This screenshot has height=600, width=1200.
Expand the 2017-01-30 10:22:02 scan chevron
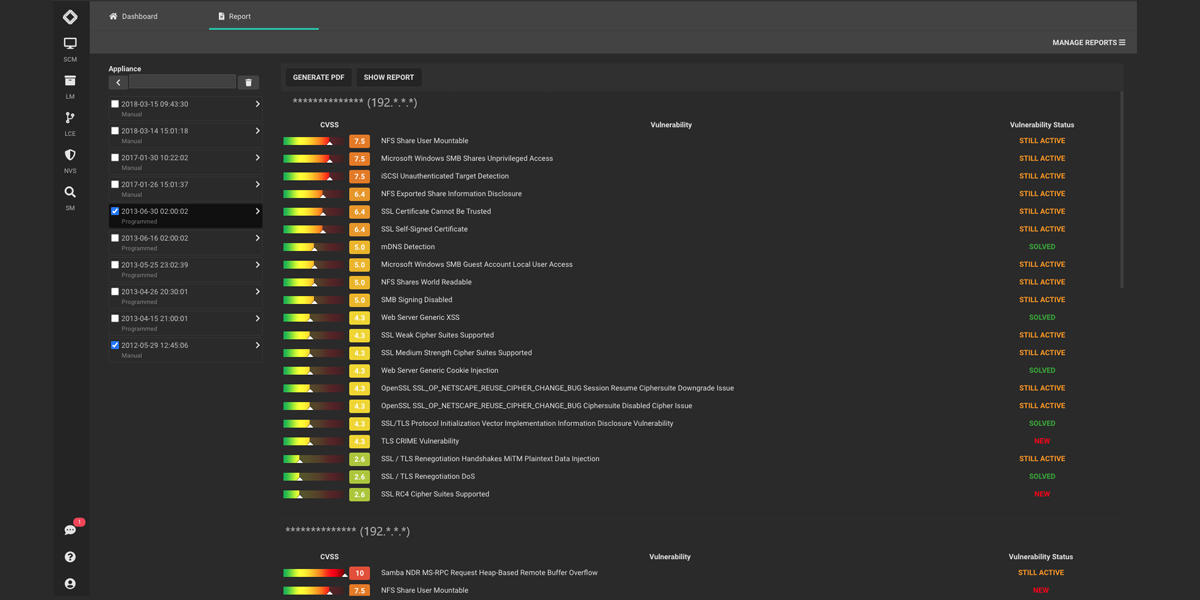pyautogui.click(x=257, y=158)
